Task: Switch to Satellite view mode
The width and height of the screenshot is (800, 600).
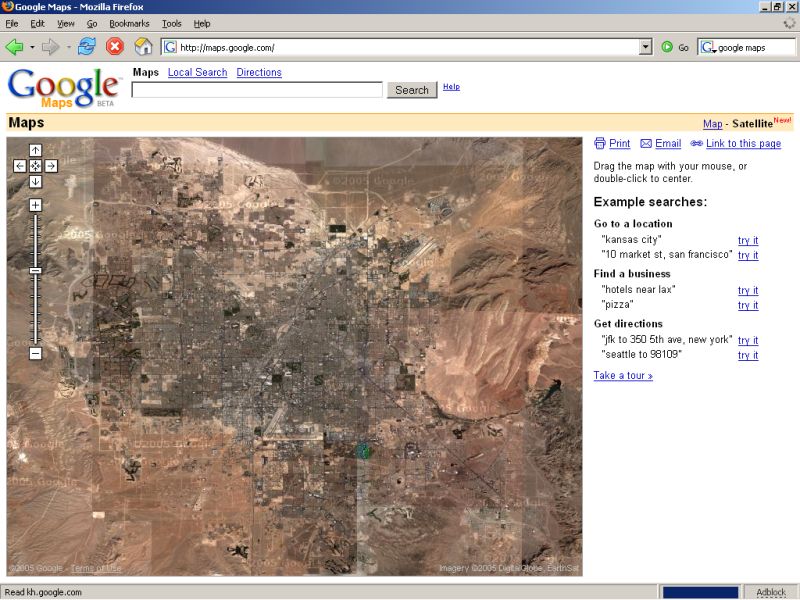Action: [752, 124]
